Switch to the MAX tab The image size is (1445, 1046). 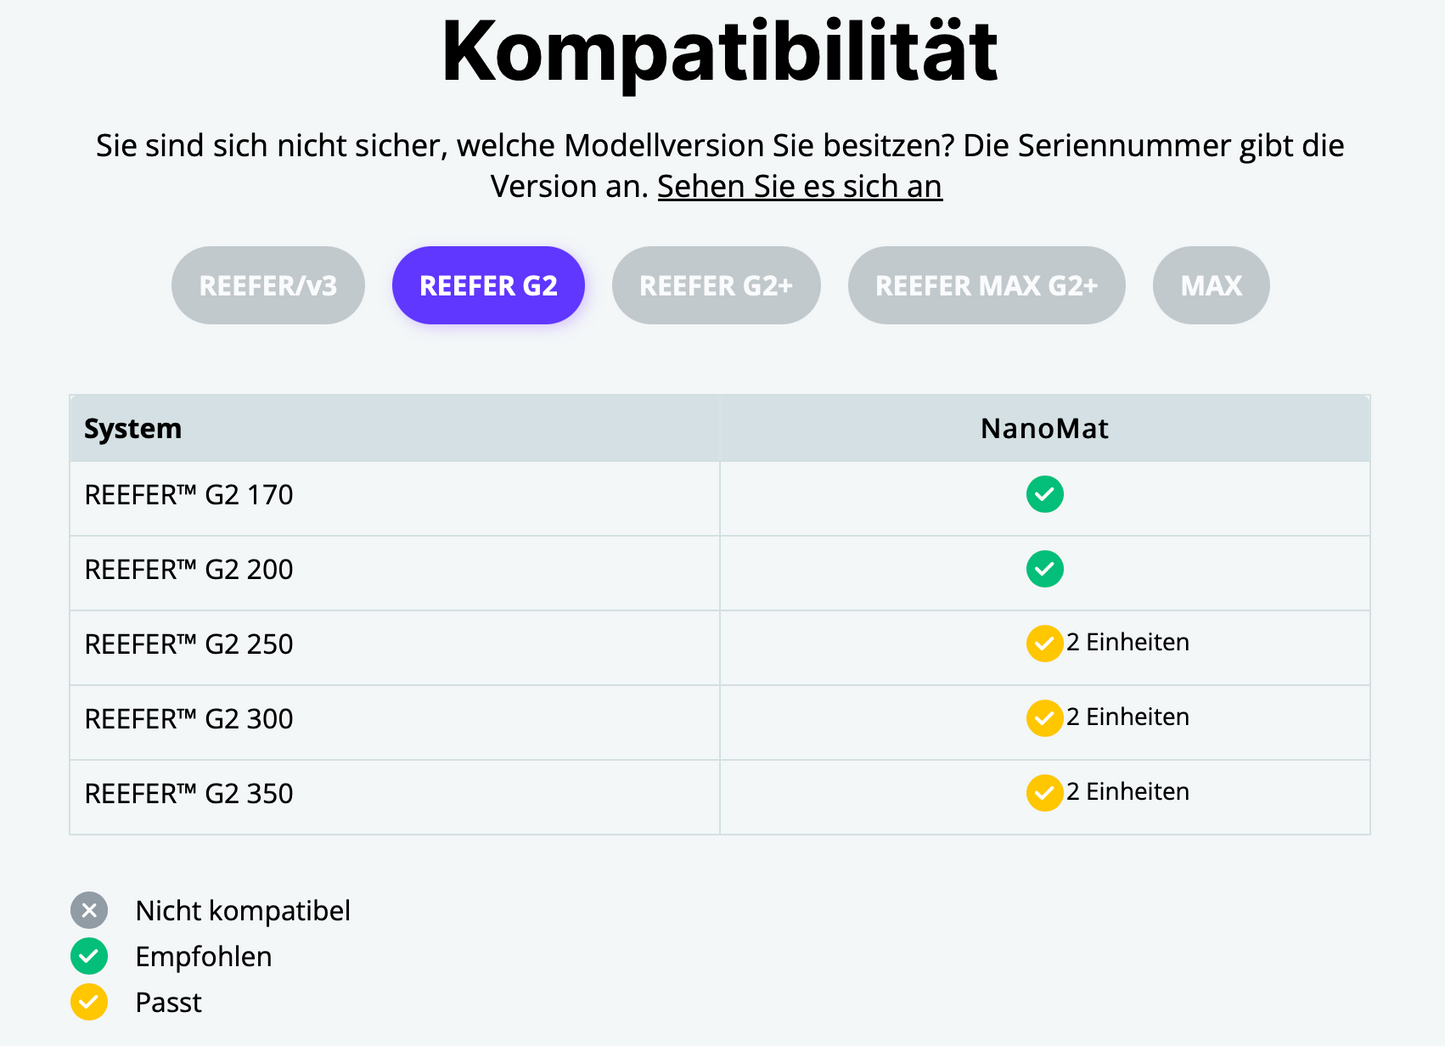1211,286
